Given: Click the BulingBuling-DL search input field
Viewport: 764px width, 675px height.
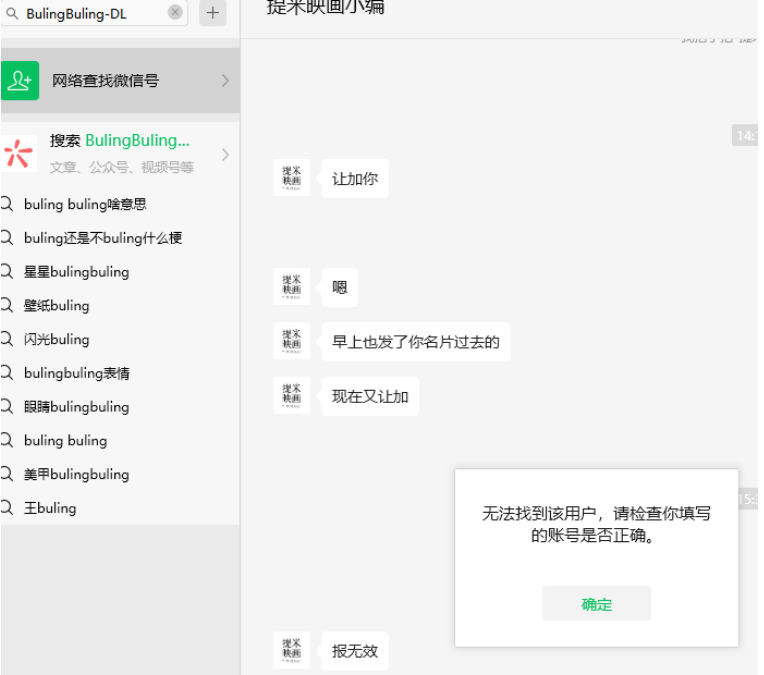Looking at the screenshot, I should [95, 13].
